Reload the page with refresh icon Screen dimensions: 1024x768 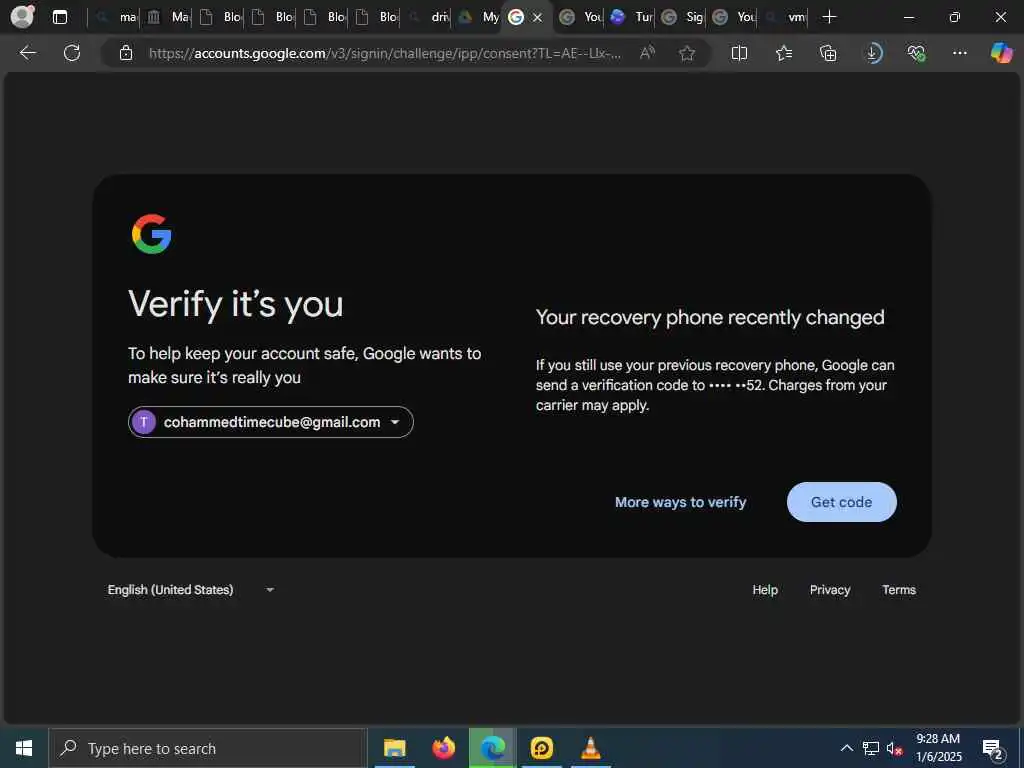(x=72, y=53)
